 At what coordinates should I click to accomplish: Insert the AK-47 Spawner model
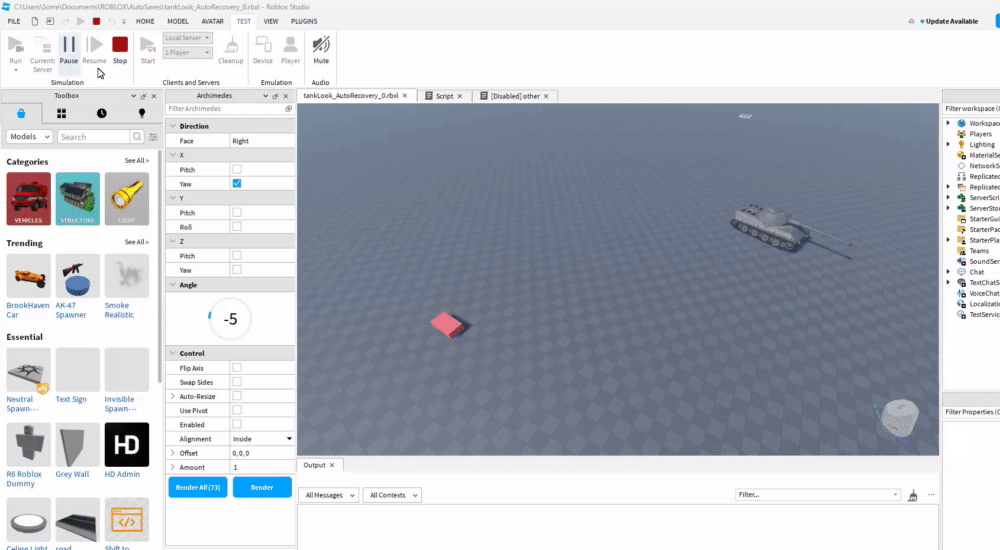click(x=78, y=276)
